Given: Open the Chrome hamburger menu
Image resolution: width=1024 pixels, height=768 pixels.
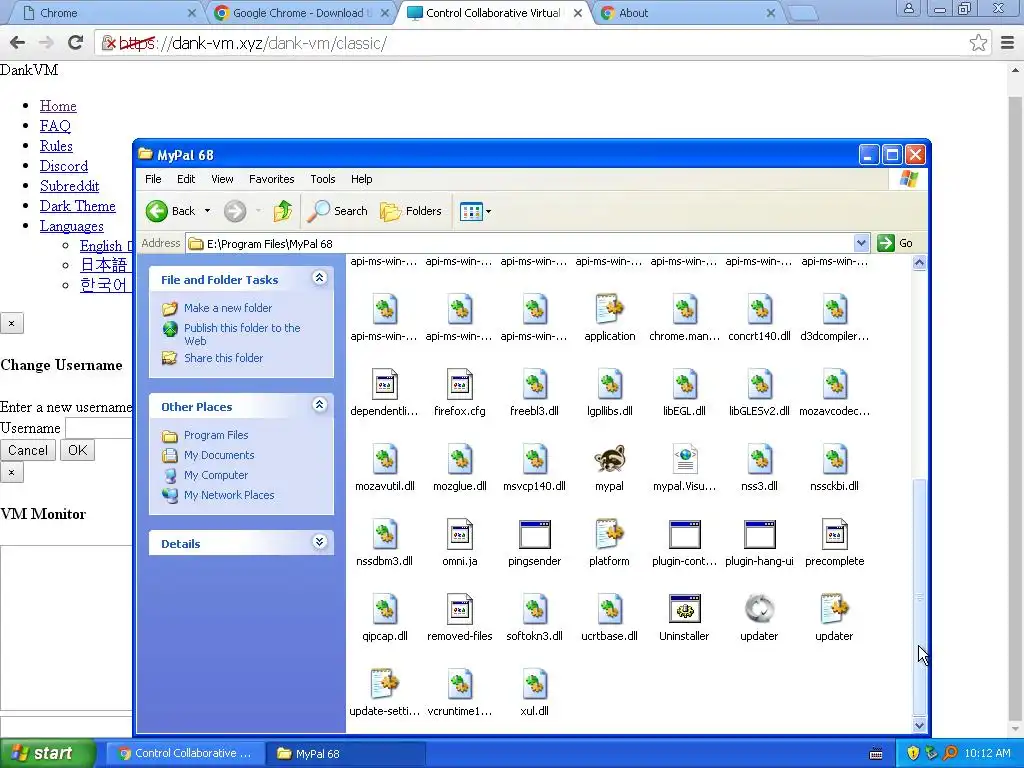Looking at the screenshot, I should (x=1008, y=43).
